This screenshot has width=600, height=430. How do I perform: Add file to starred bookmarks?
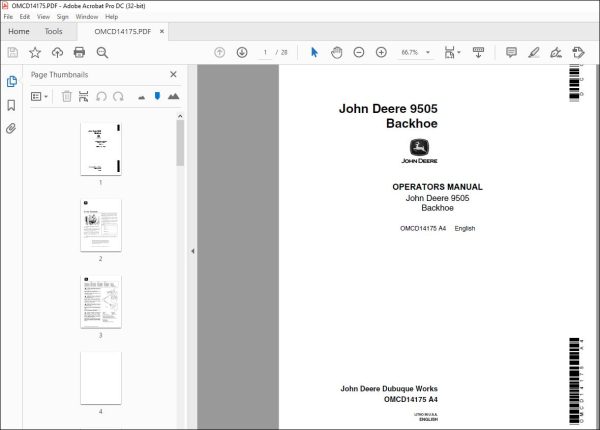(x=35, y=52)
